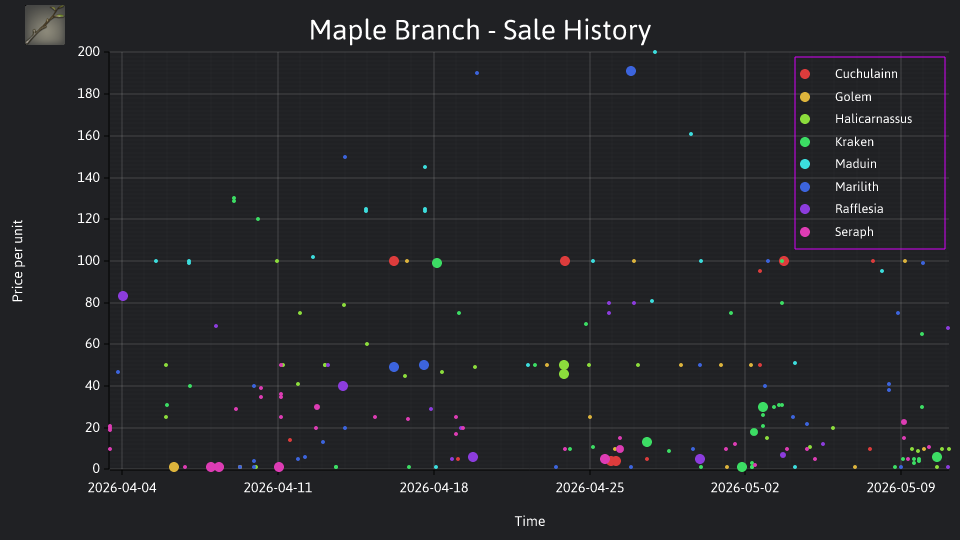
Task: Toggle Maduin world in legend
Action: pyautogui.click(x=855, y=164)
